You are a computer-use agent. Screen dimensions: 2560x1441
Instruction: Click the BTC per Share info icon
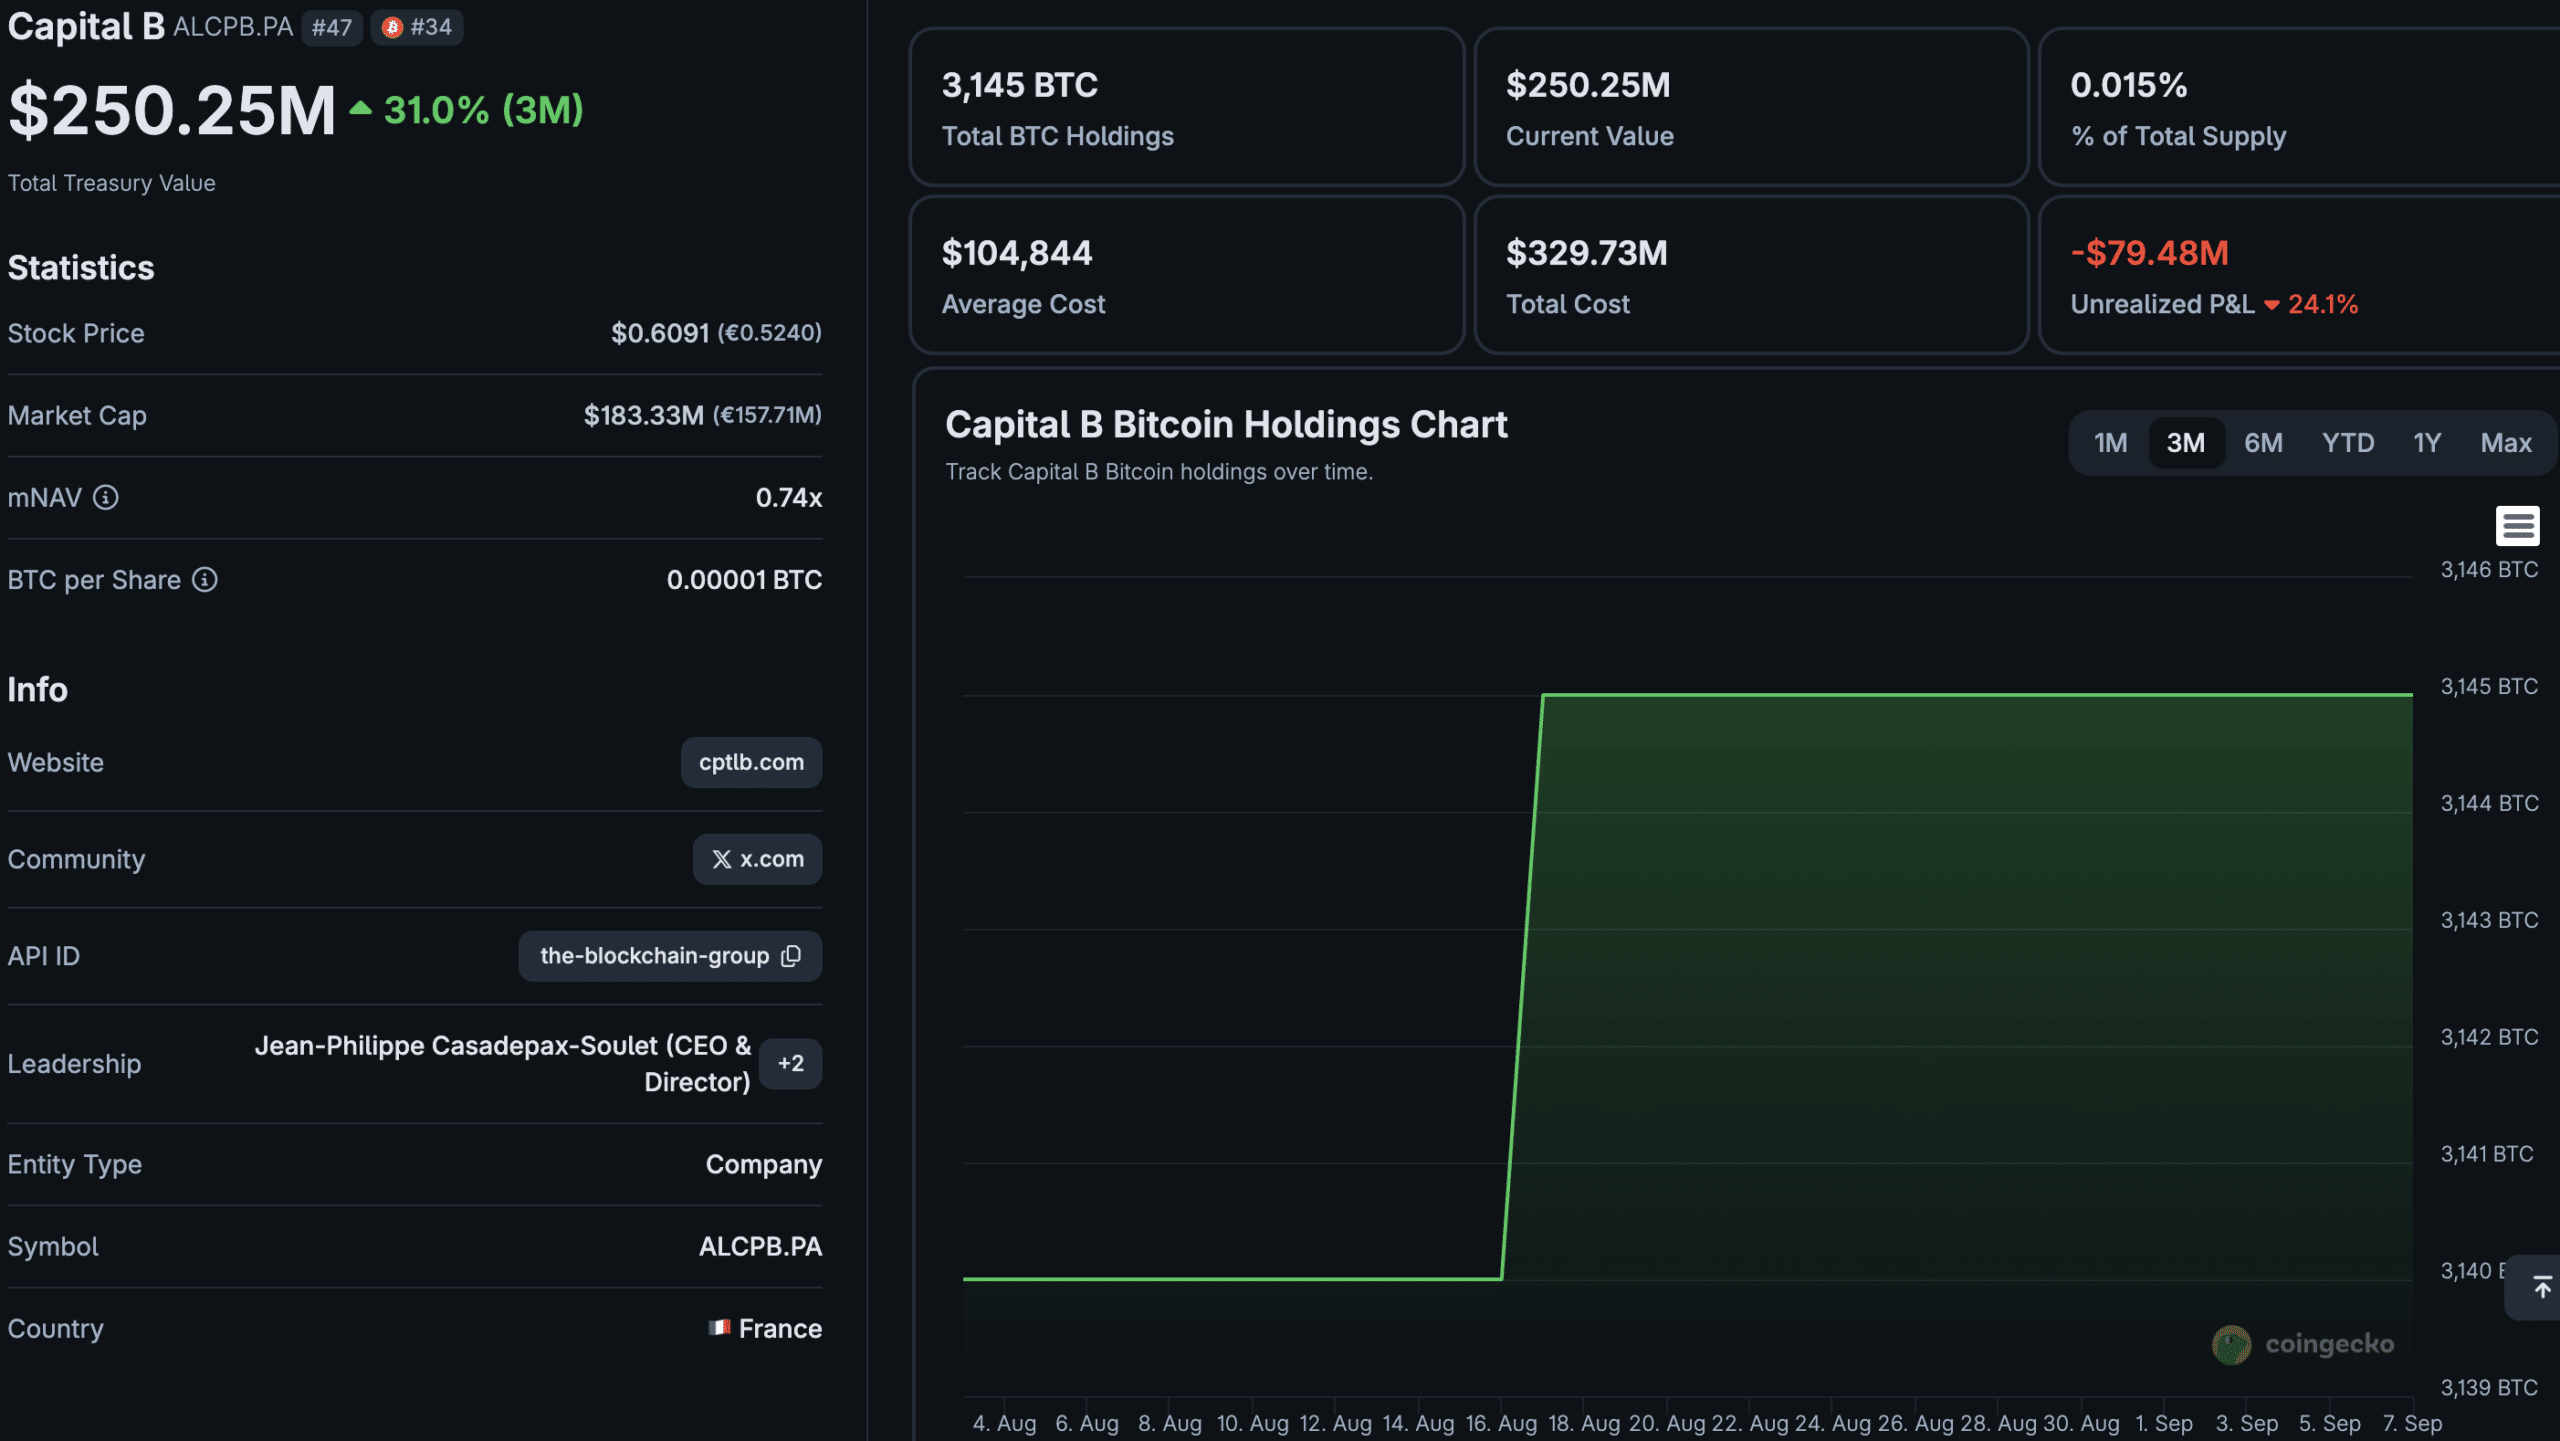pyautogui.click(x=205, y=580)
